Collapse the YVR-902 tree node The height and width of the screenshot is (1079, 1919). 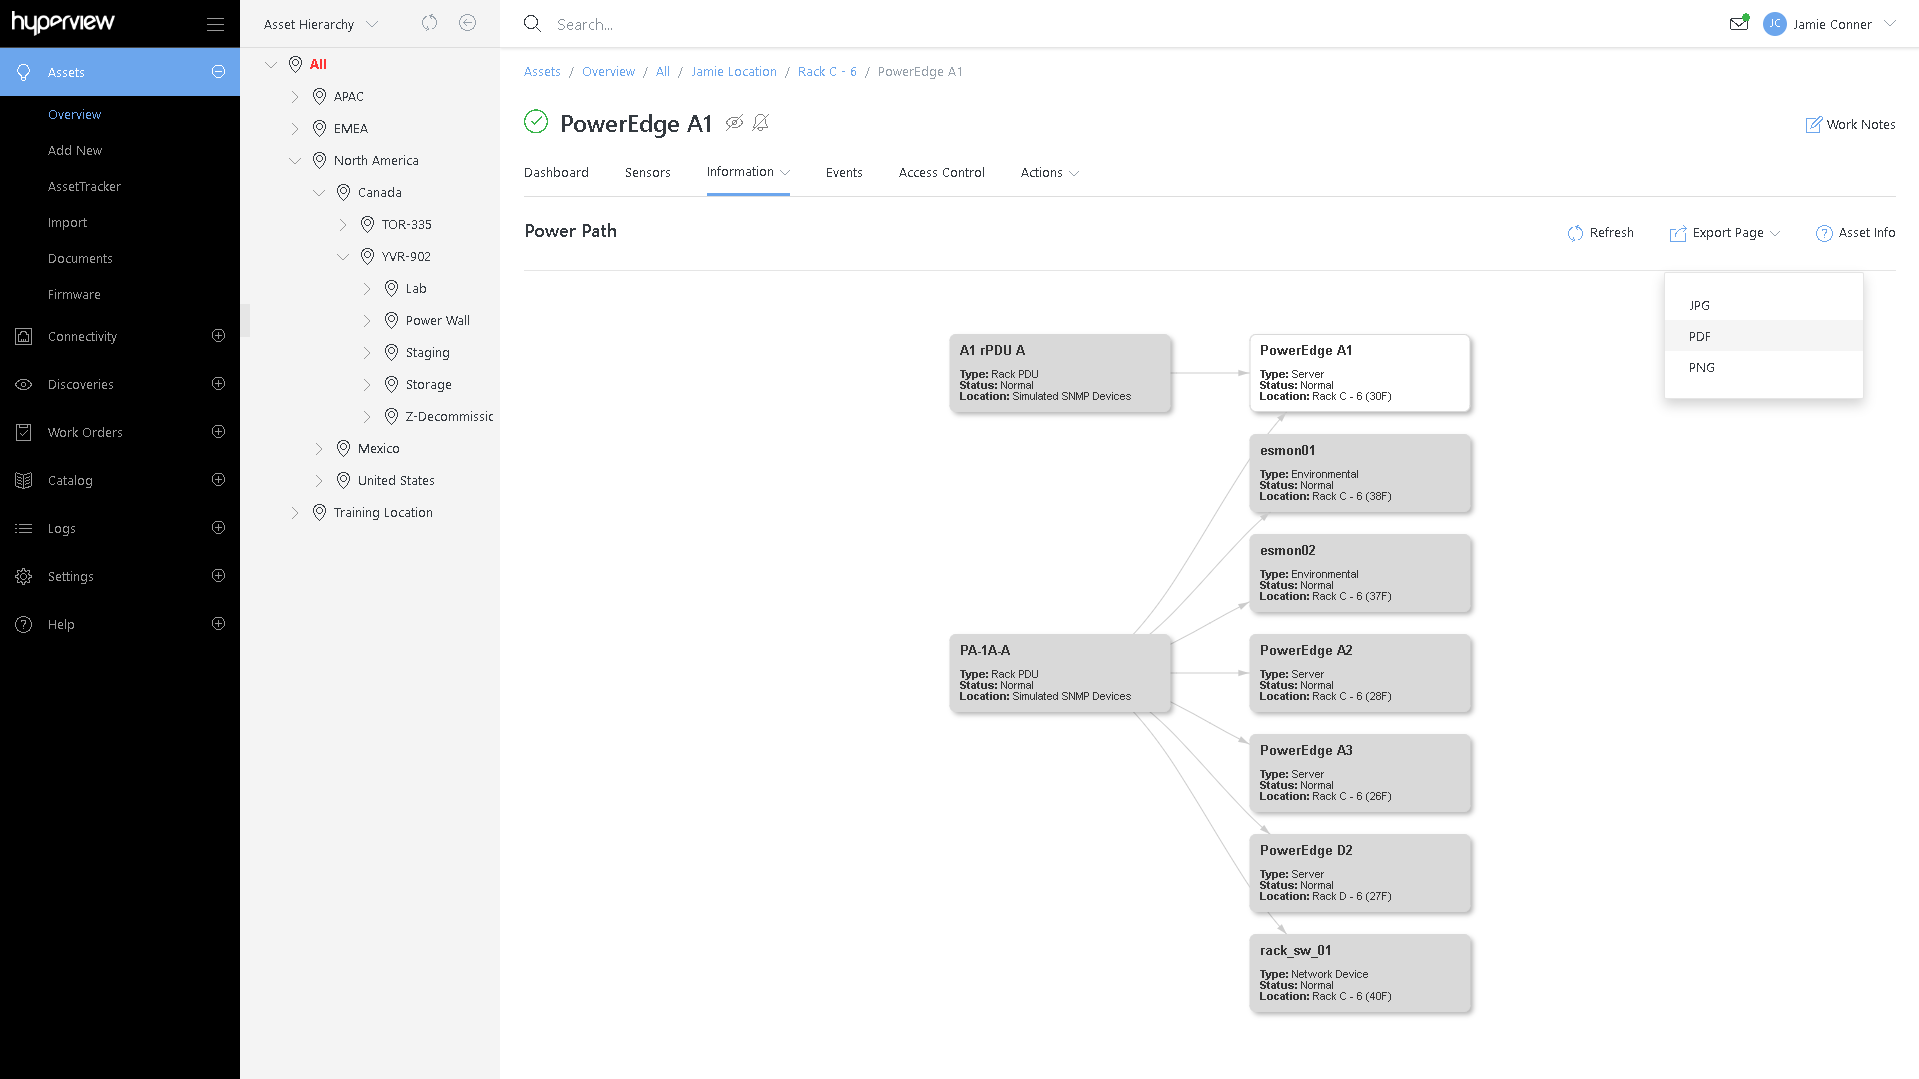[x=343, y=257]
